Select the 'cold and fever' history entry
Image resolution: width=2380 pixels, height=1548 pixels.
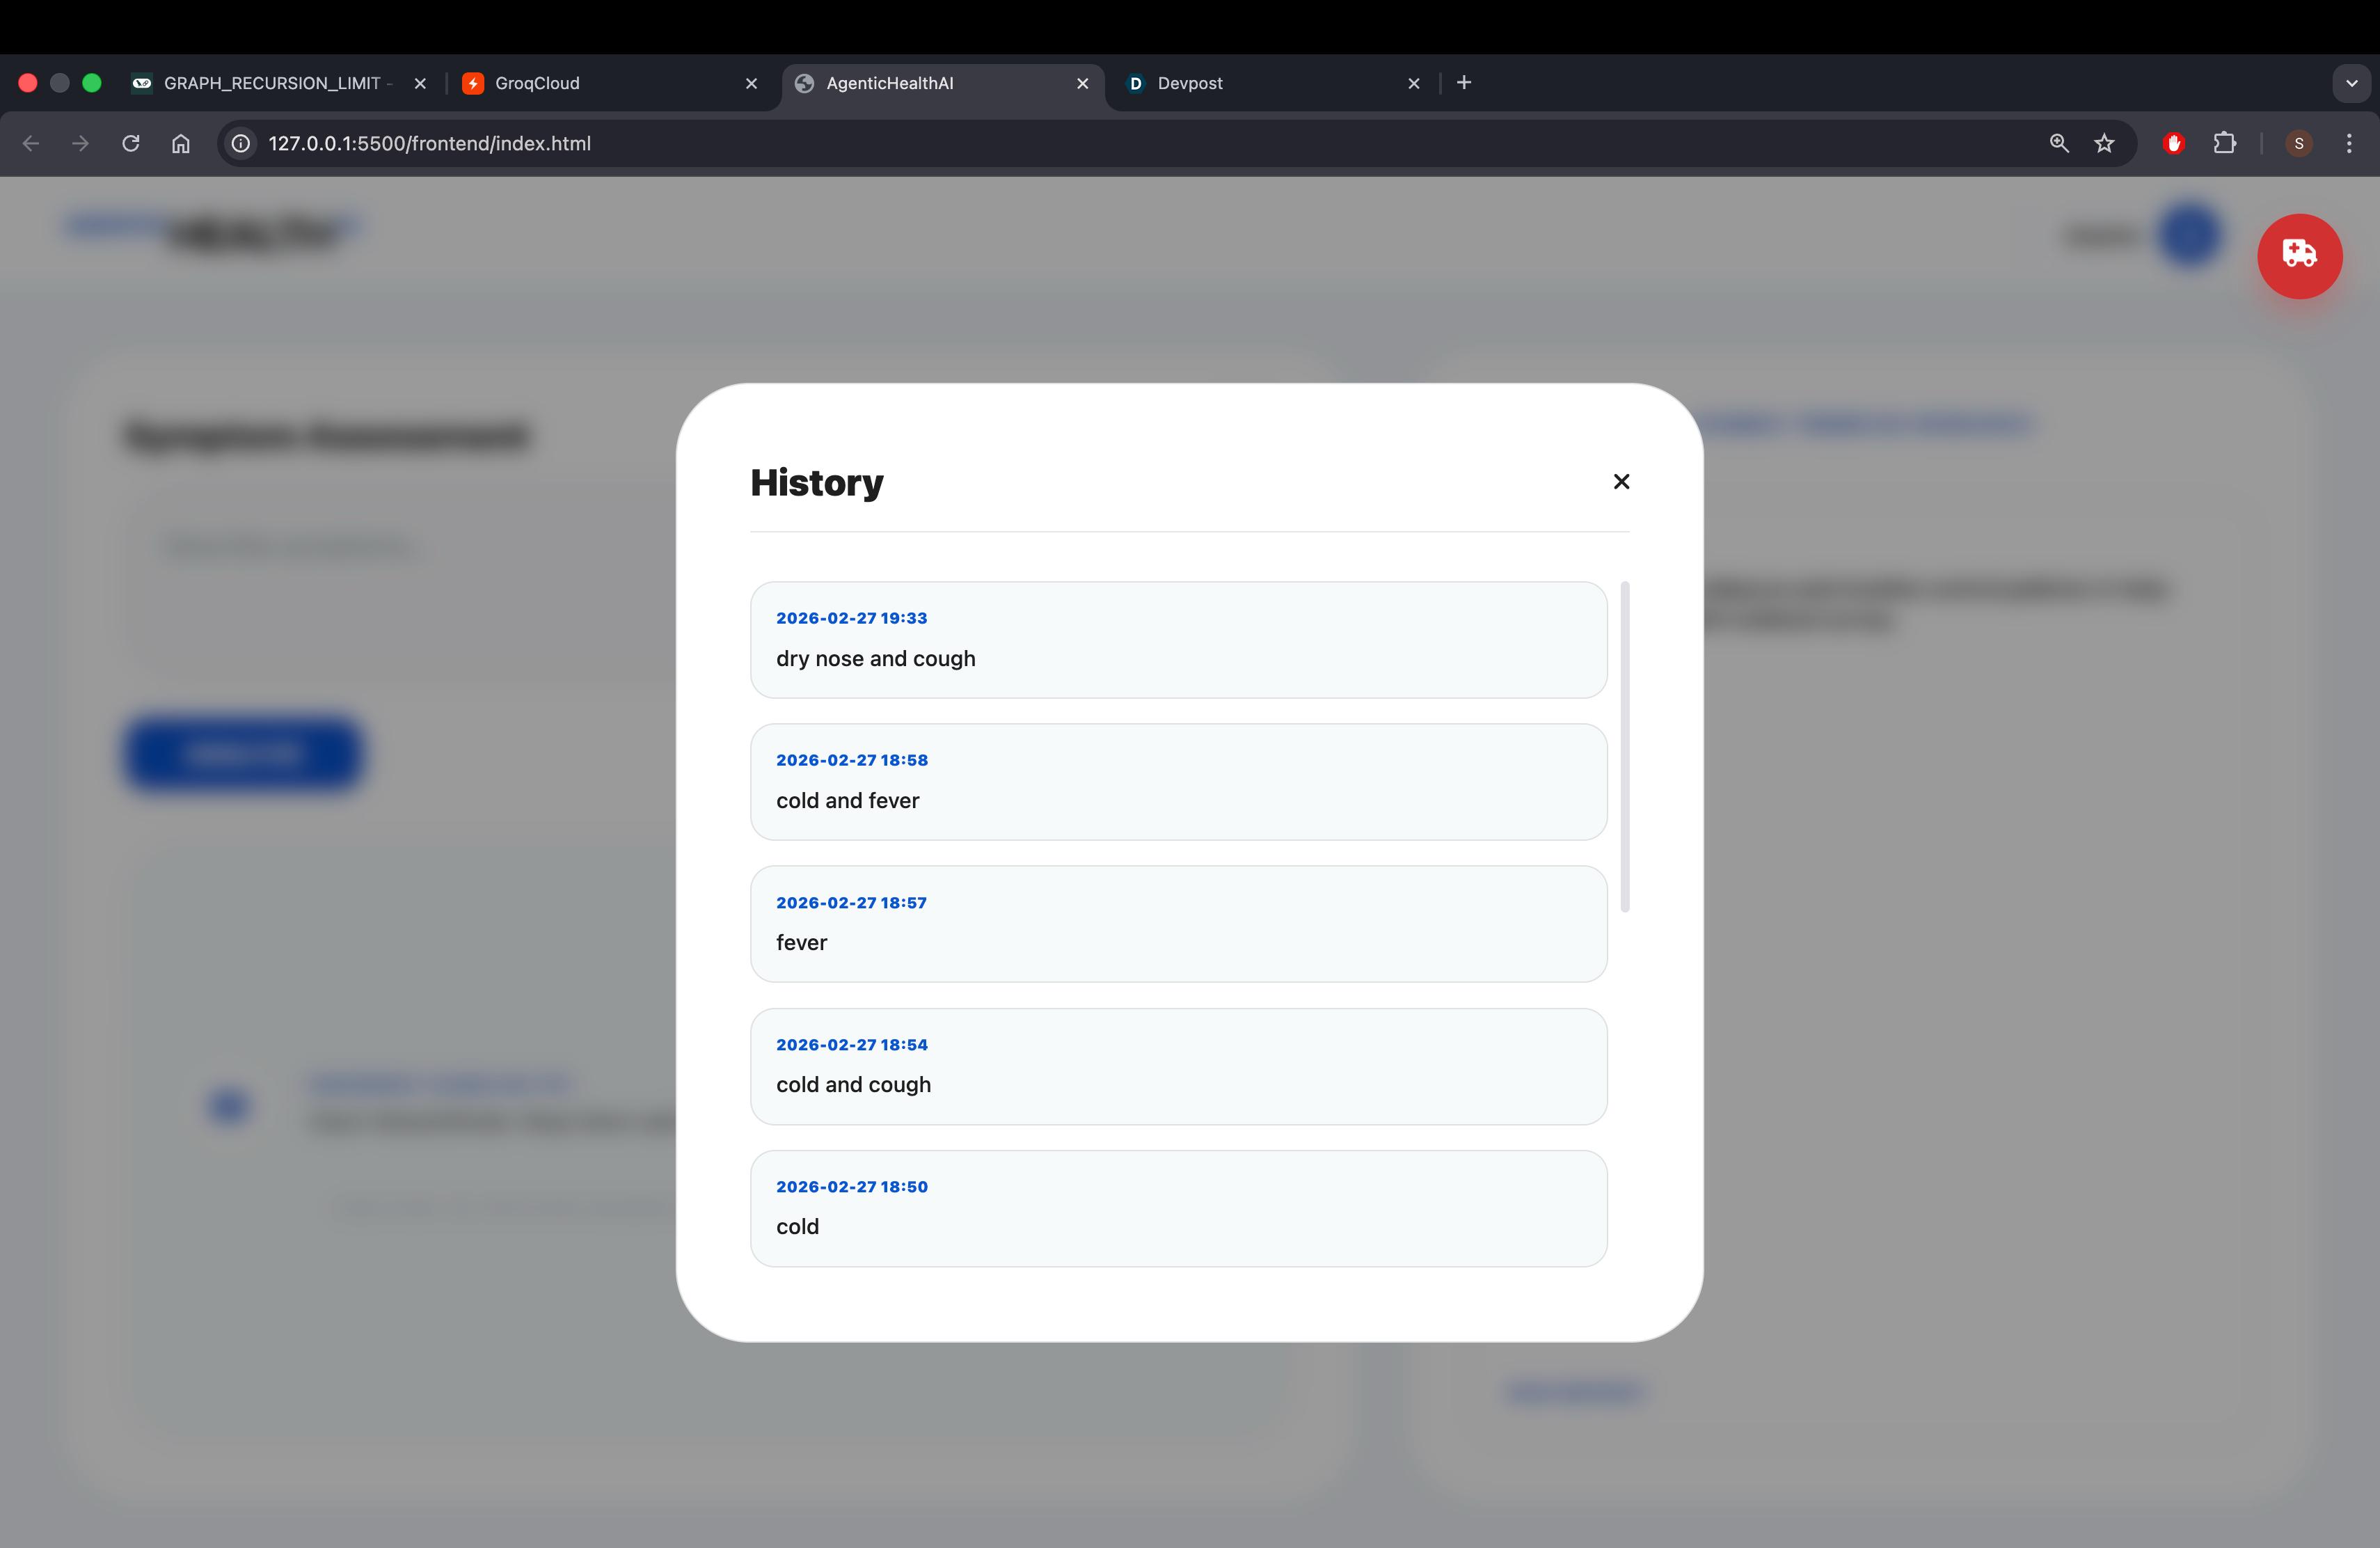coord(1178,782)
